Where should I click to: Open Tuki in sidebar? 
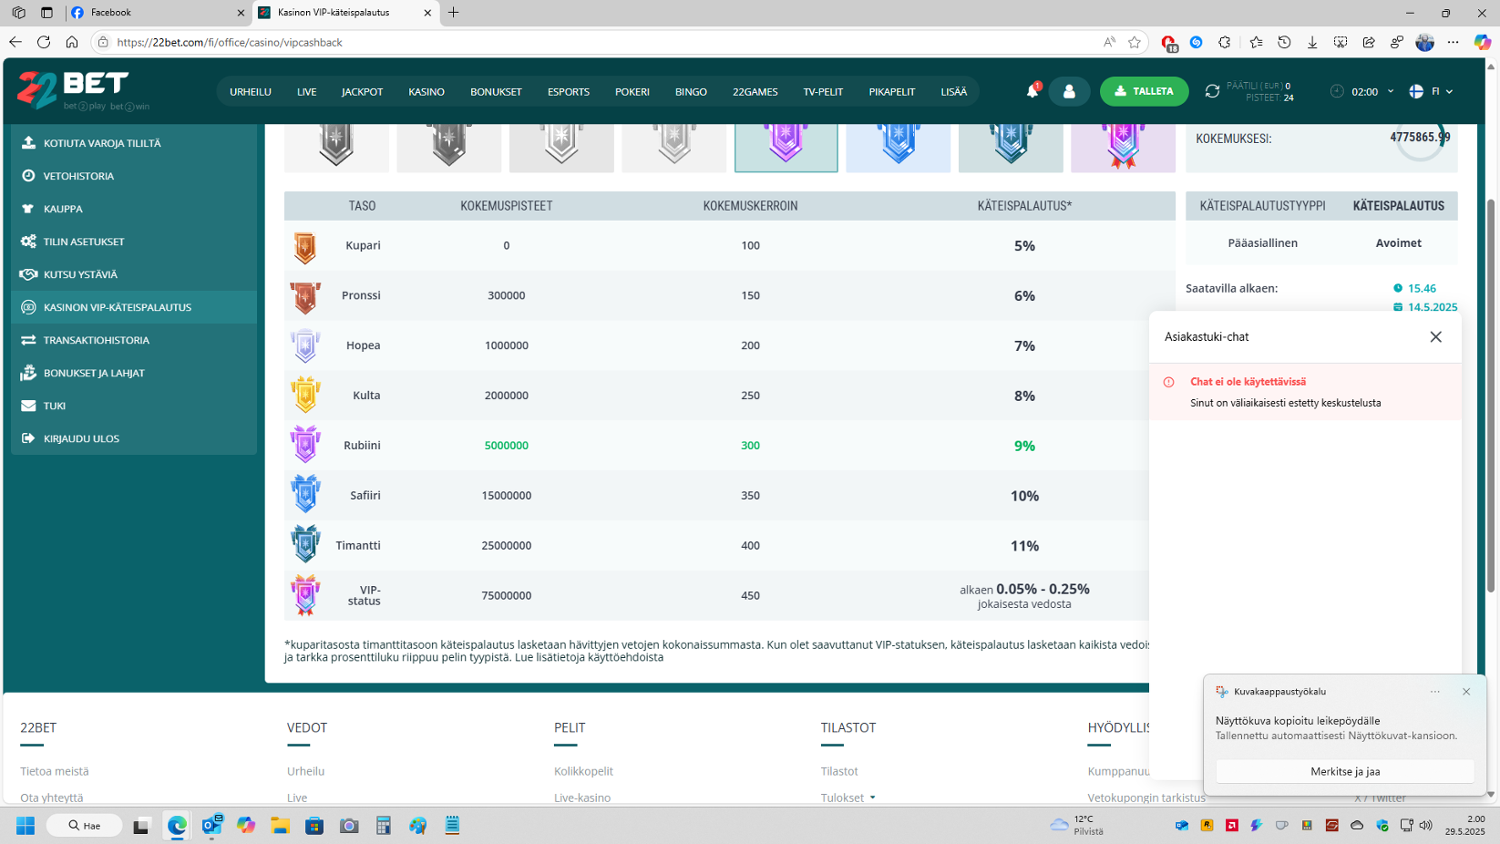(x=134, y=406)
